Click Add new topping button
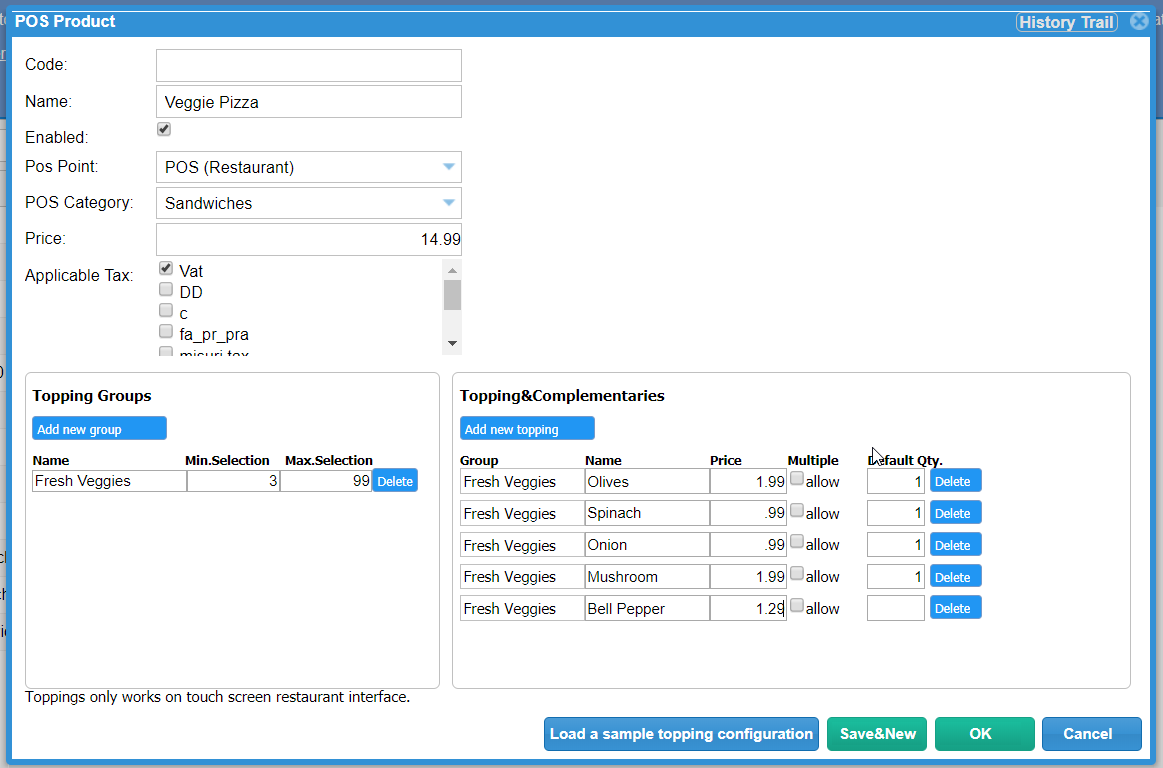1163x768 pixels. (527, 429)
